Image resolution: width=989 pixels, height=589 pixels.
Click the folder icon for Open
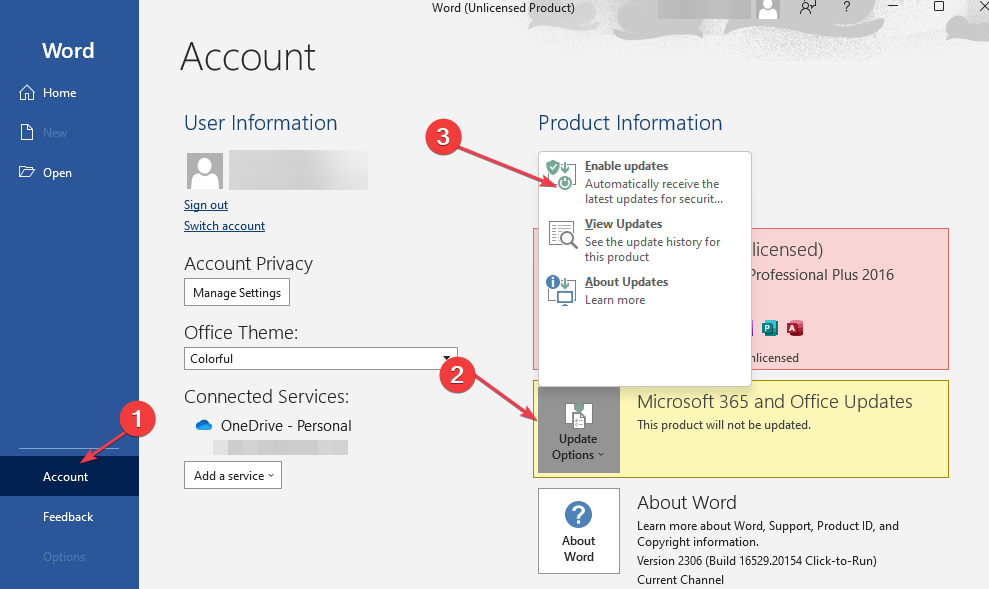tap(26, 172)
